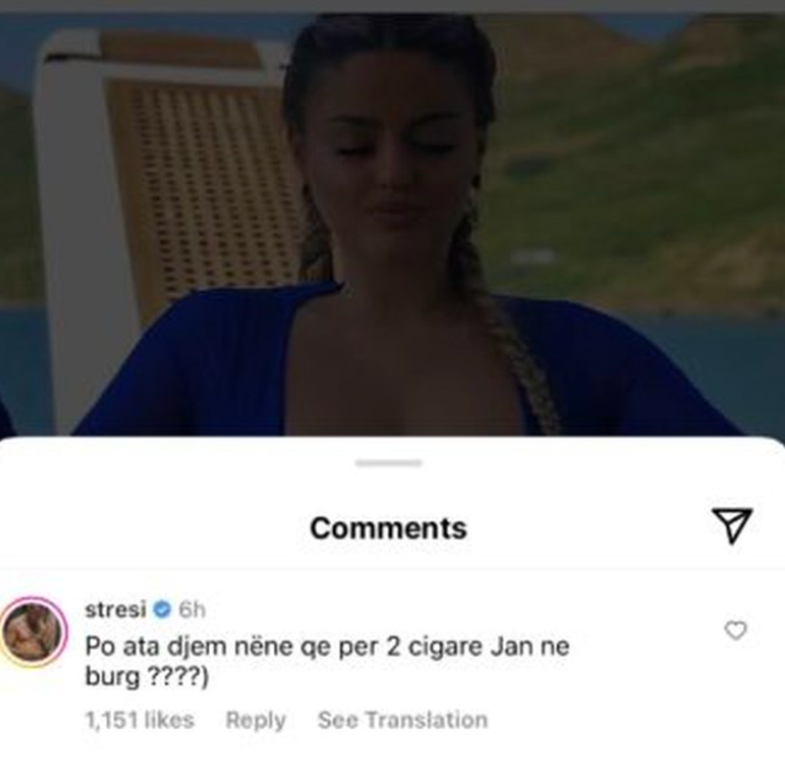The image size is (785, 760).
Task: Open stresi's profile picture
Action: click(33, 632)
